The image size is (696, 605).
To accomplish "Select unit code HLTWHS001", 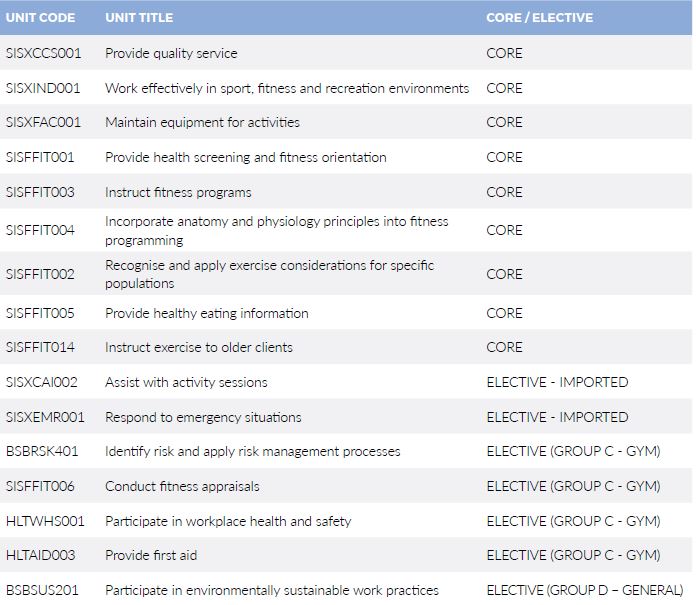I will [45, 521].
